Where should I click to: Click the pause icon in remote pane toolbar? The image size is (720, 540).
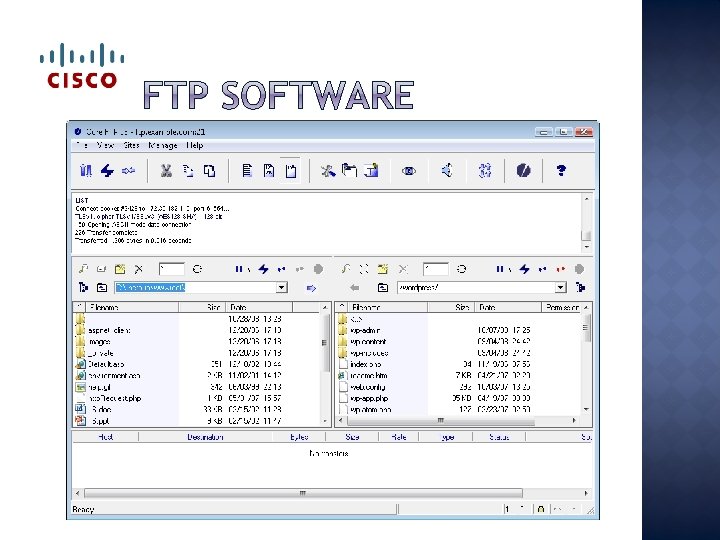[x=500, y=269]
